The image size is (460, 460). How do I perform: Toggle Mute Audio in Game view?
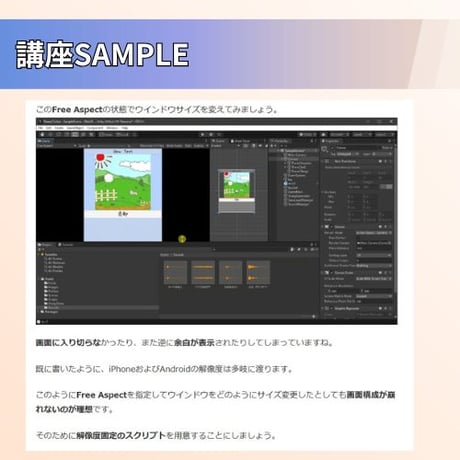(x=174, y=146)
